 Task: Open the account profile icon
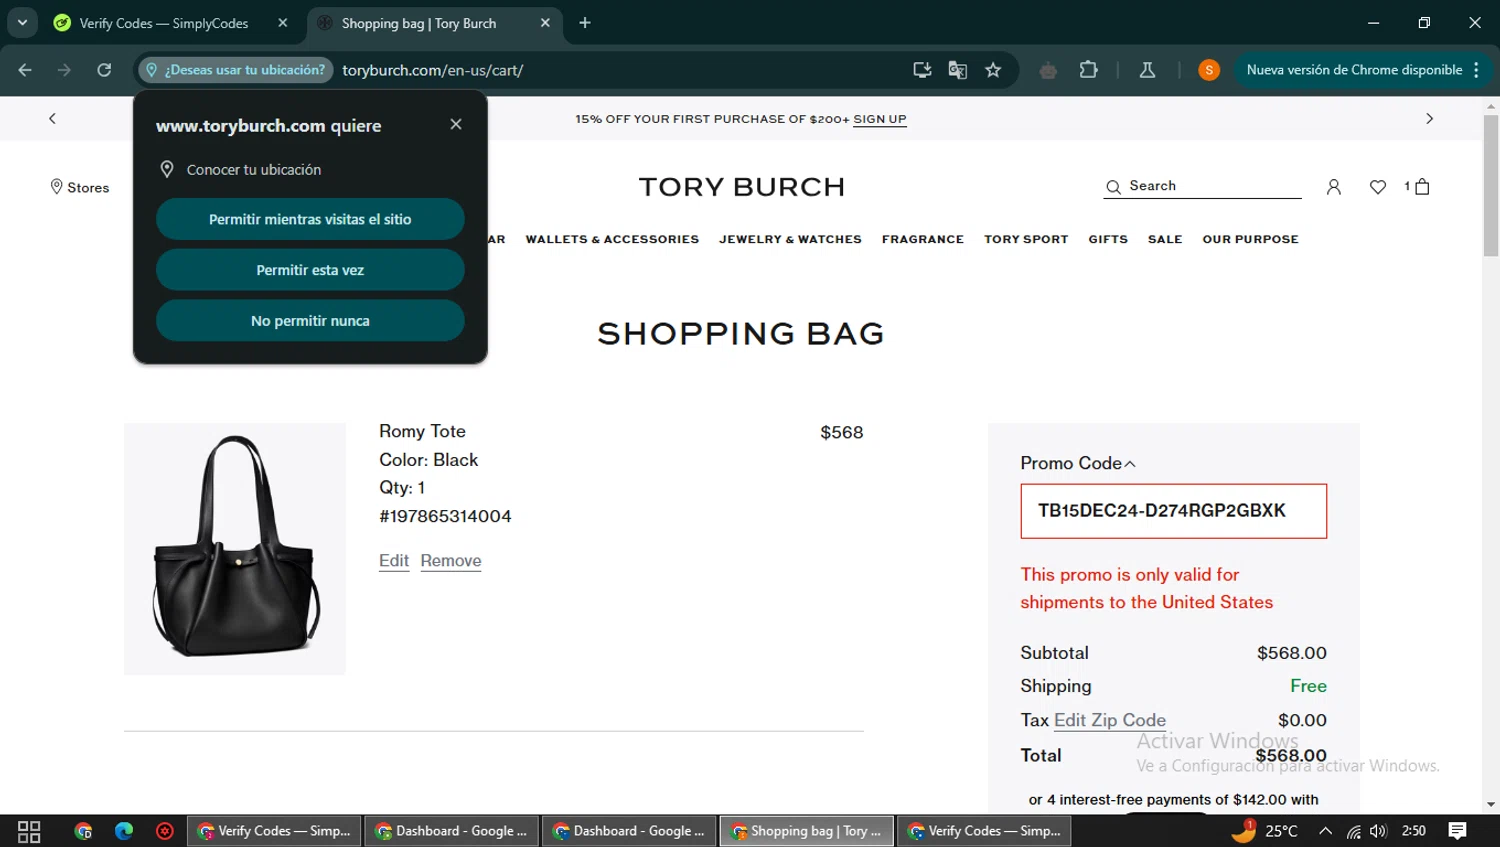(x=1333, y=187)
